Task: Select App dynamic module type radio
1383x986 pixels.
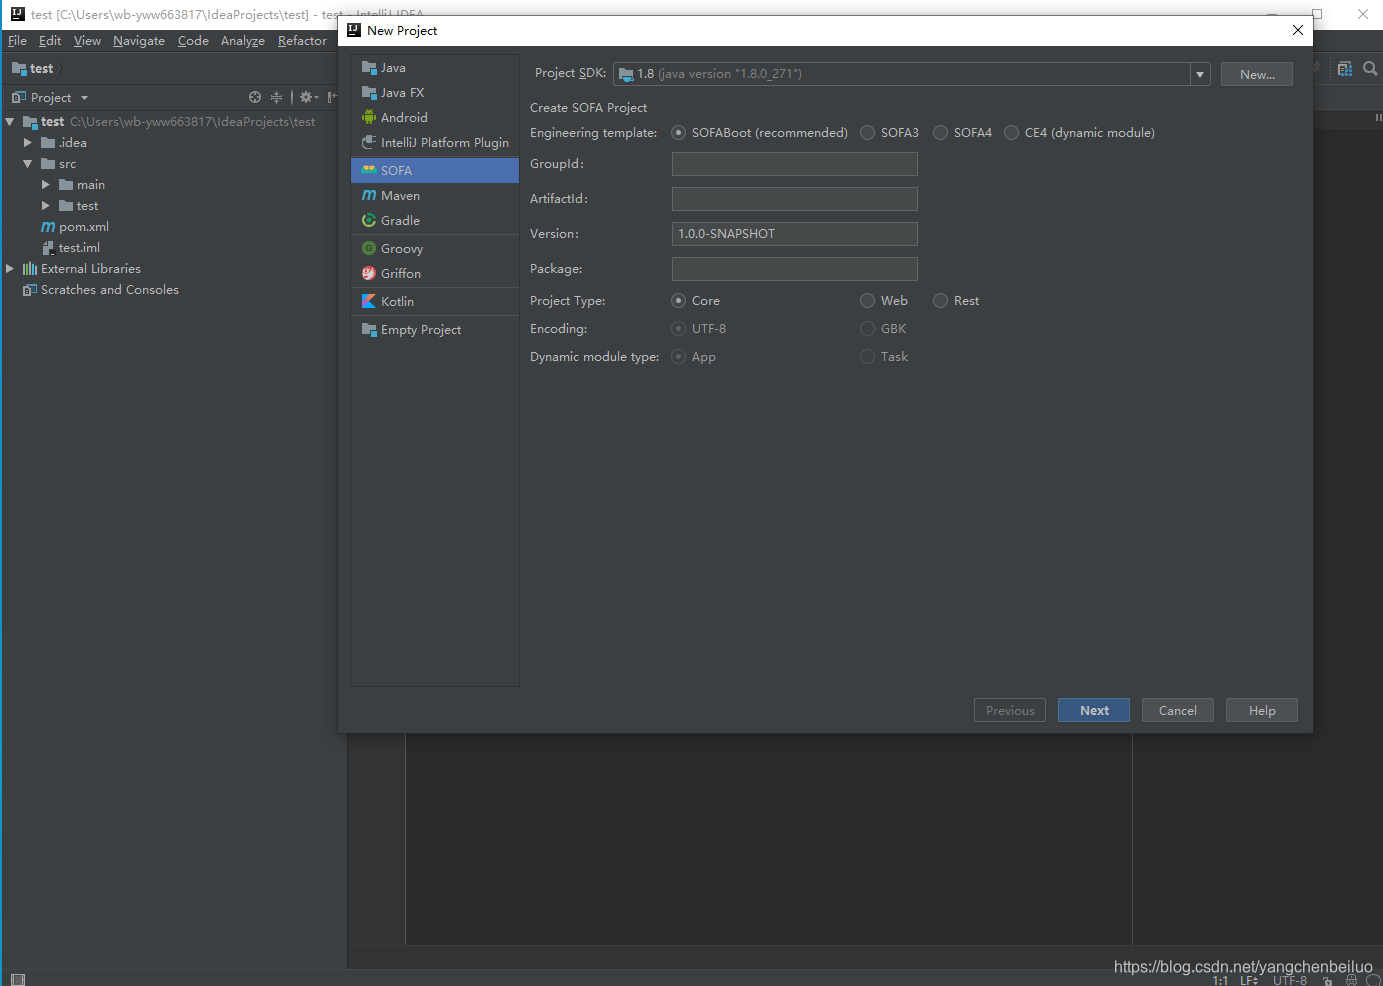Action: click(679, 357)
